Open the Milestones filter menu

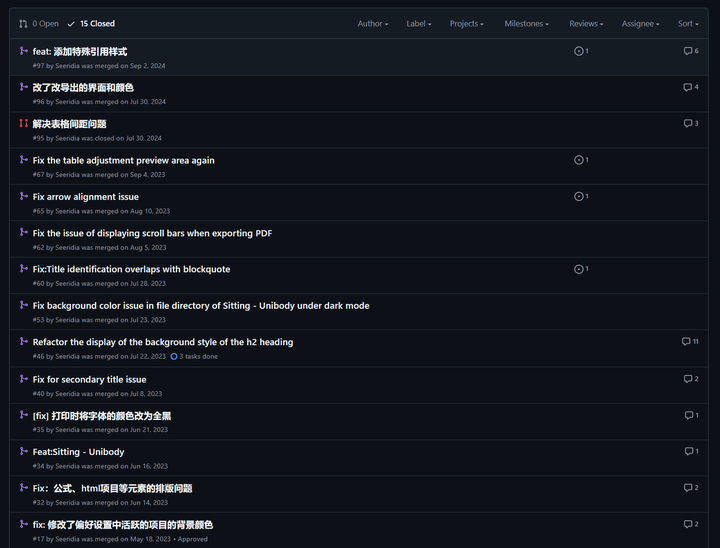526,23
